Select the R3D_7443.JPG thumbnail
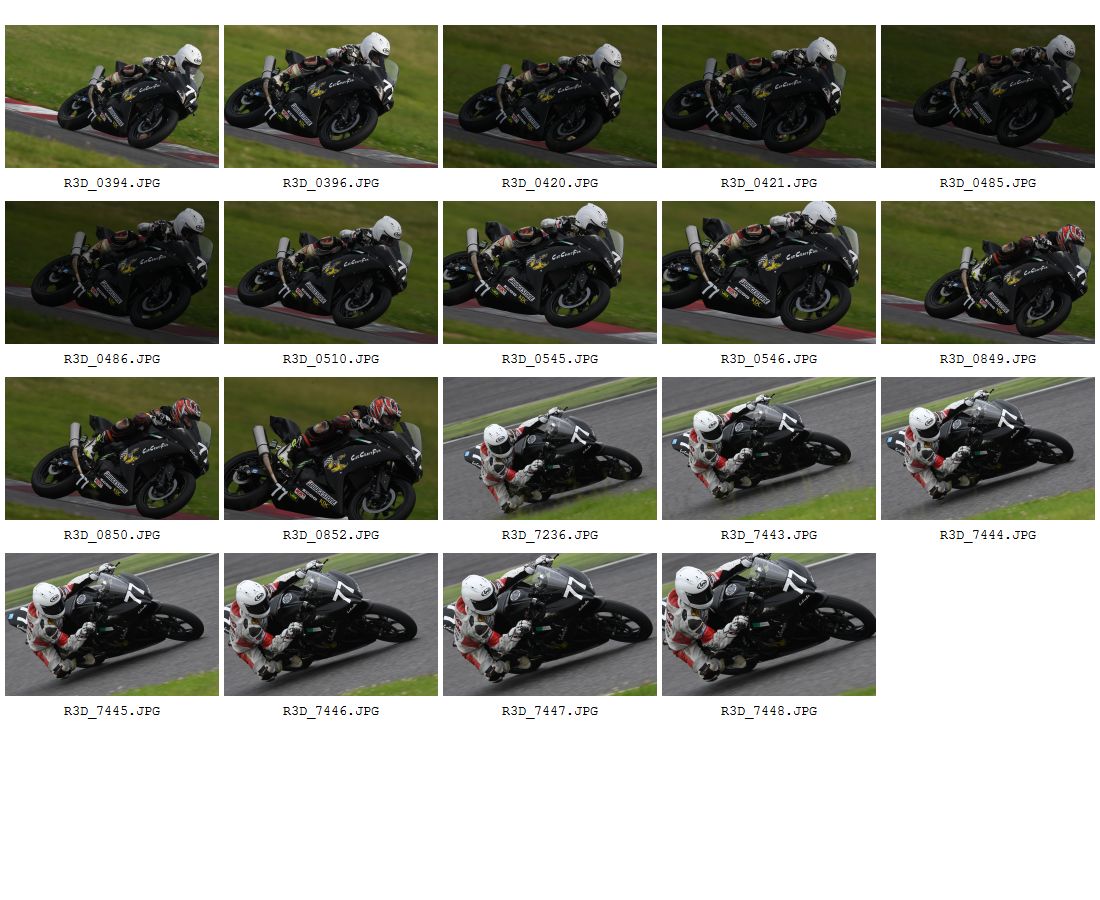This screenshot has height=900, width=1100. tap(768, 449)
